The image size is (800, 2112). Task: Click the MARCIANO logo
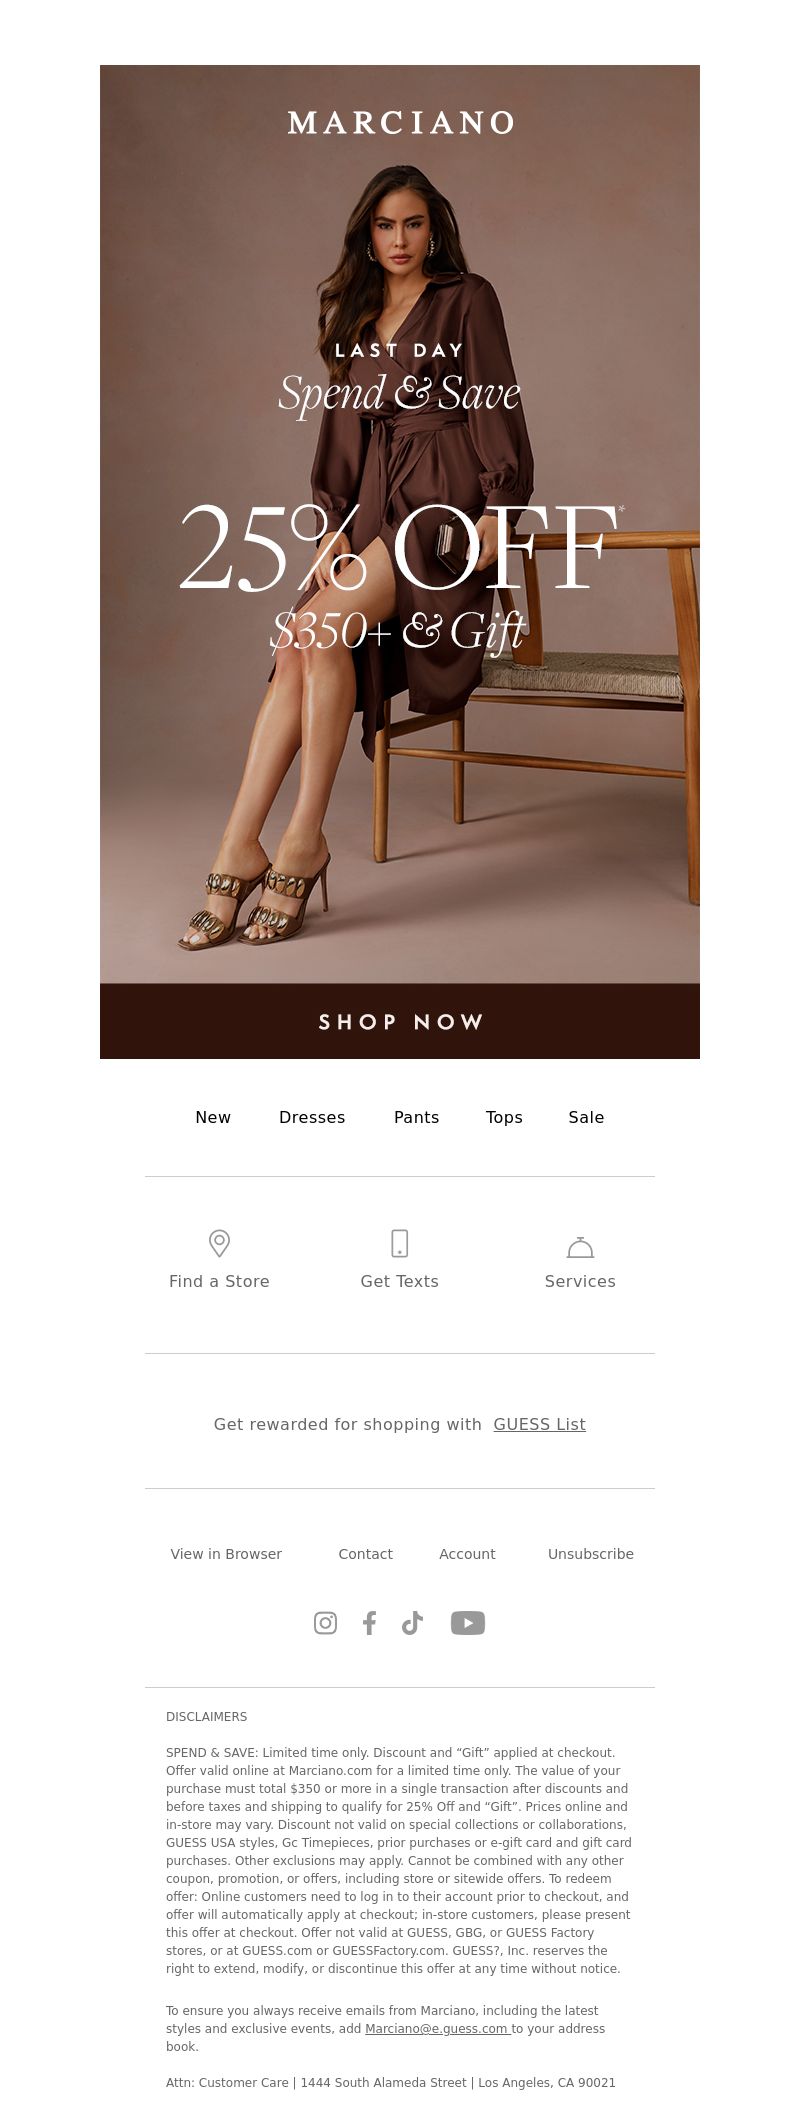point(400,123)
